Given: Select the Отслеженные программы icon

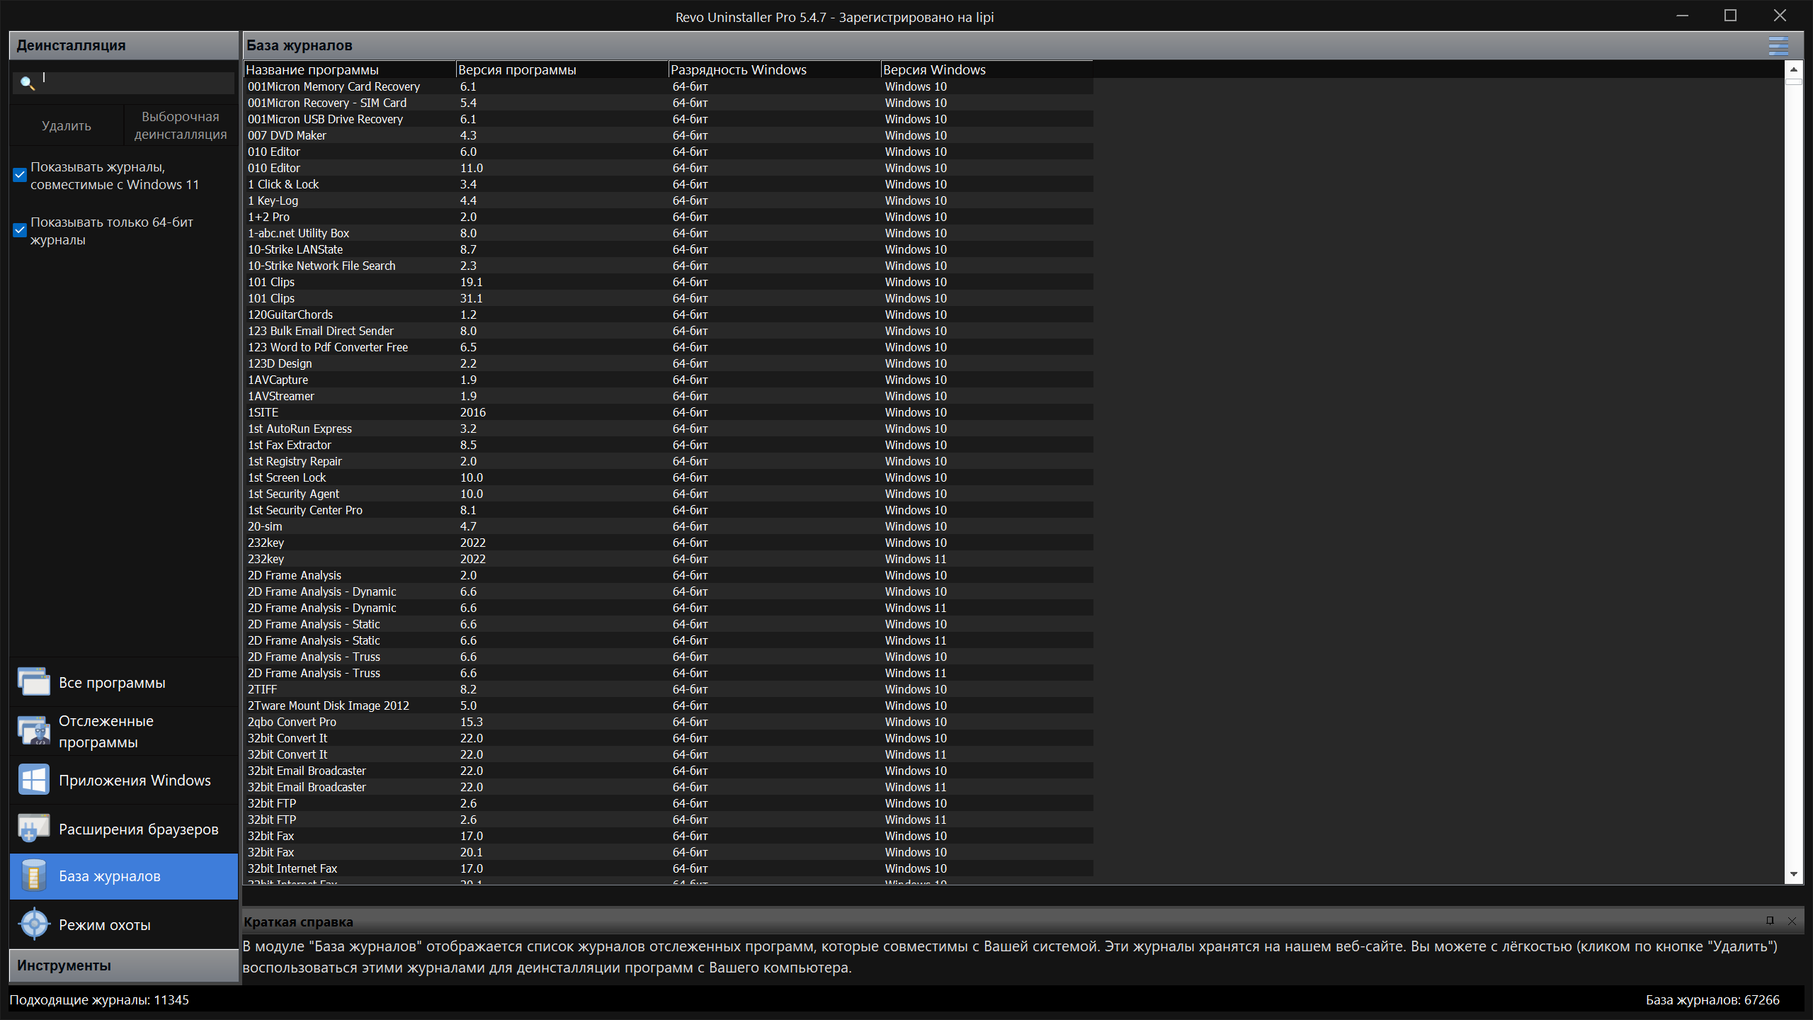Looking at the screenshot, I should pos(34,731).
